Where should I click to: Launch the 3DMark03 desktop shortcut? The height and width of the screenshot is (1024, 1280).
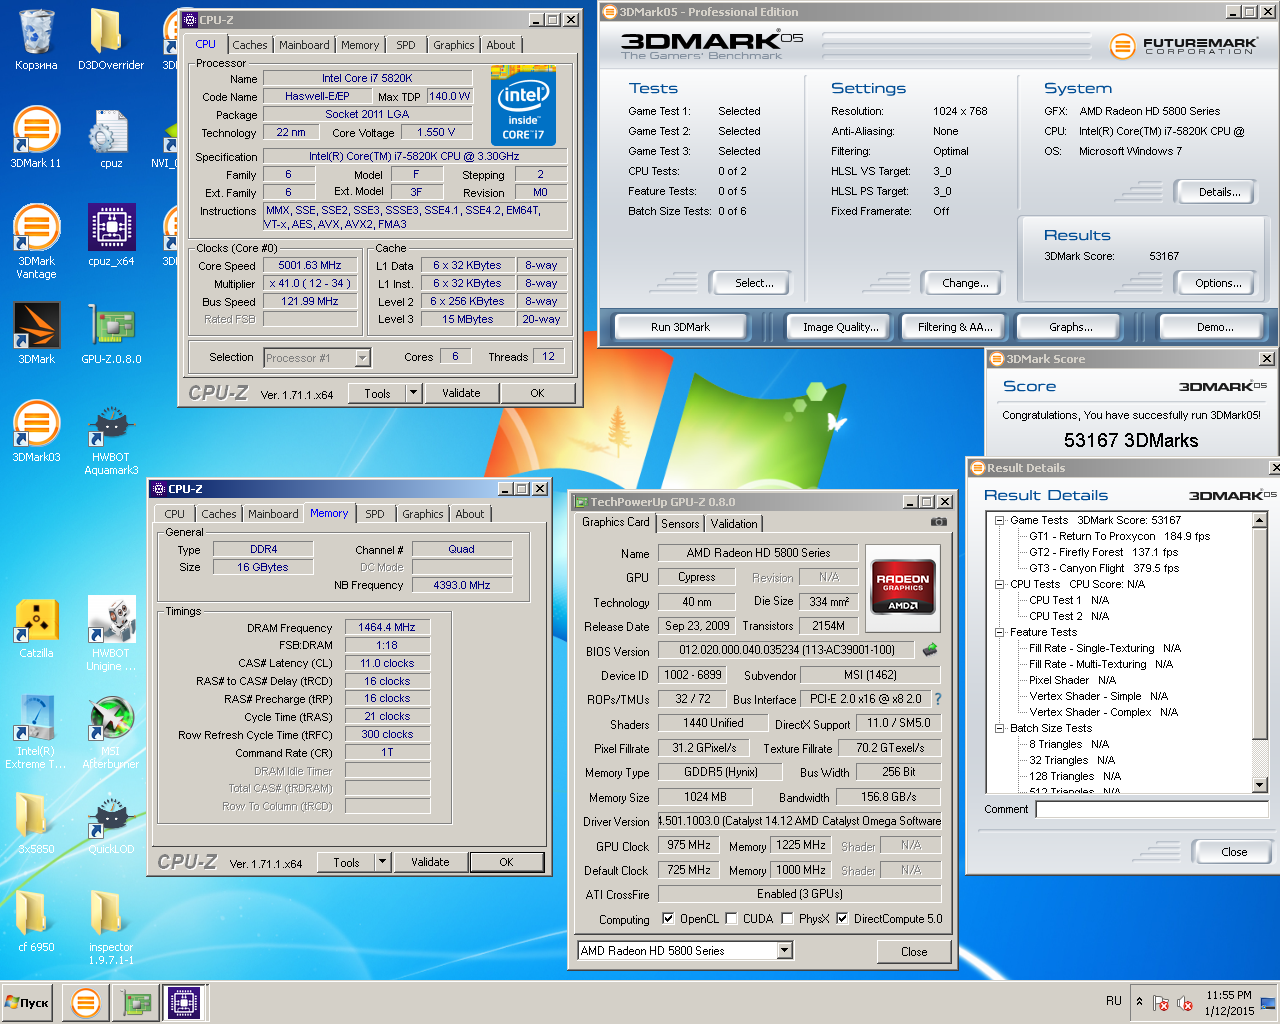[x=36, y=431]
